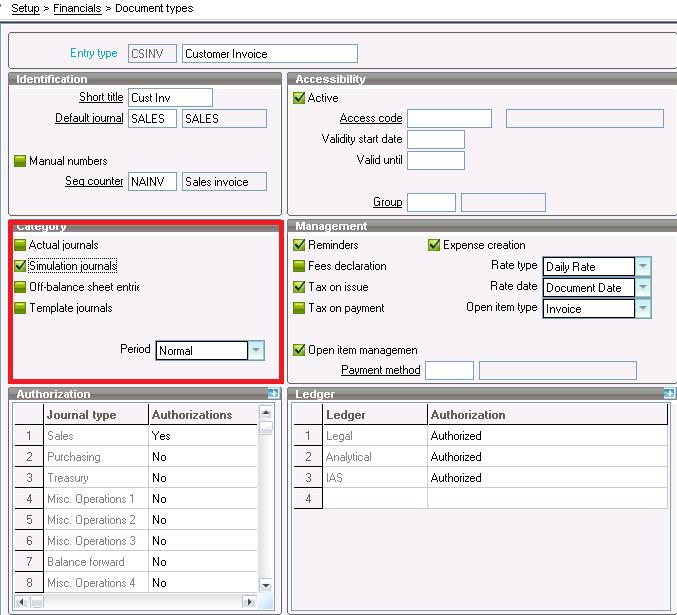Select the Misc. Operations 1 row
The height and width of the screenshot is (615, 677).
[x=96, y=499]
